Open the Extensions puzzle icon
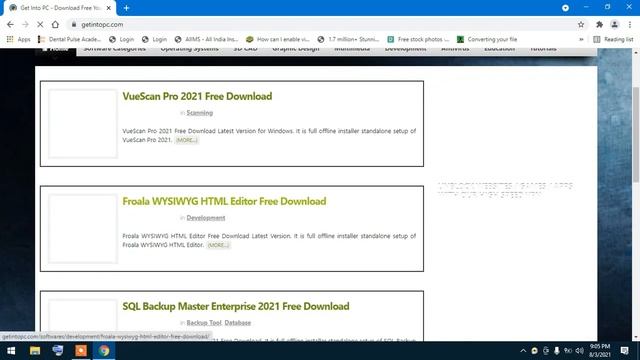This screenshot has height=360, width=640. coord(599,24)
